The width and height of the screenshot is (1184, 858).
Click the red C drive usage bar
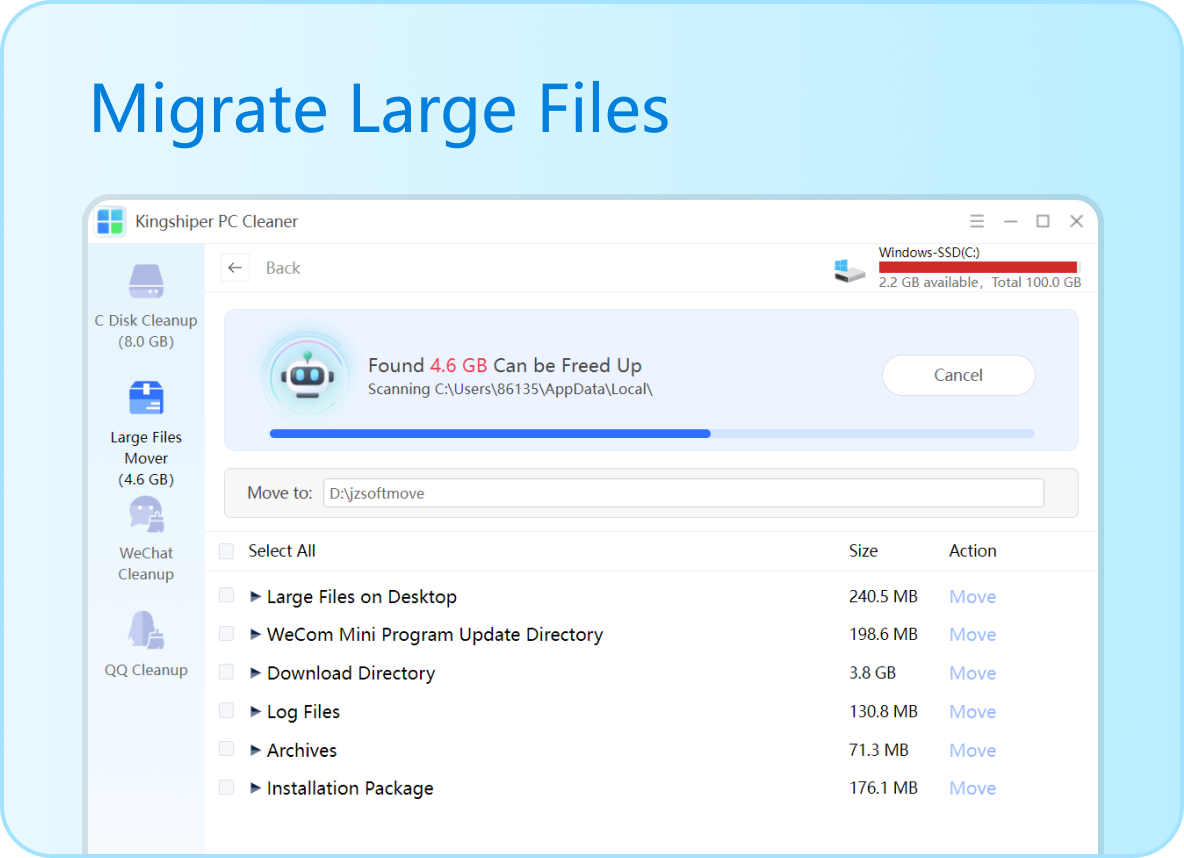tap(979, 267)
